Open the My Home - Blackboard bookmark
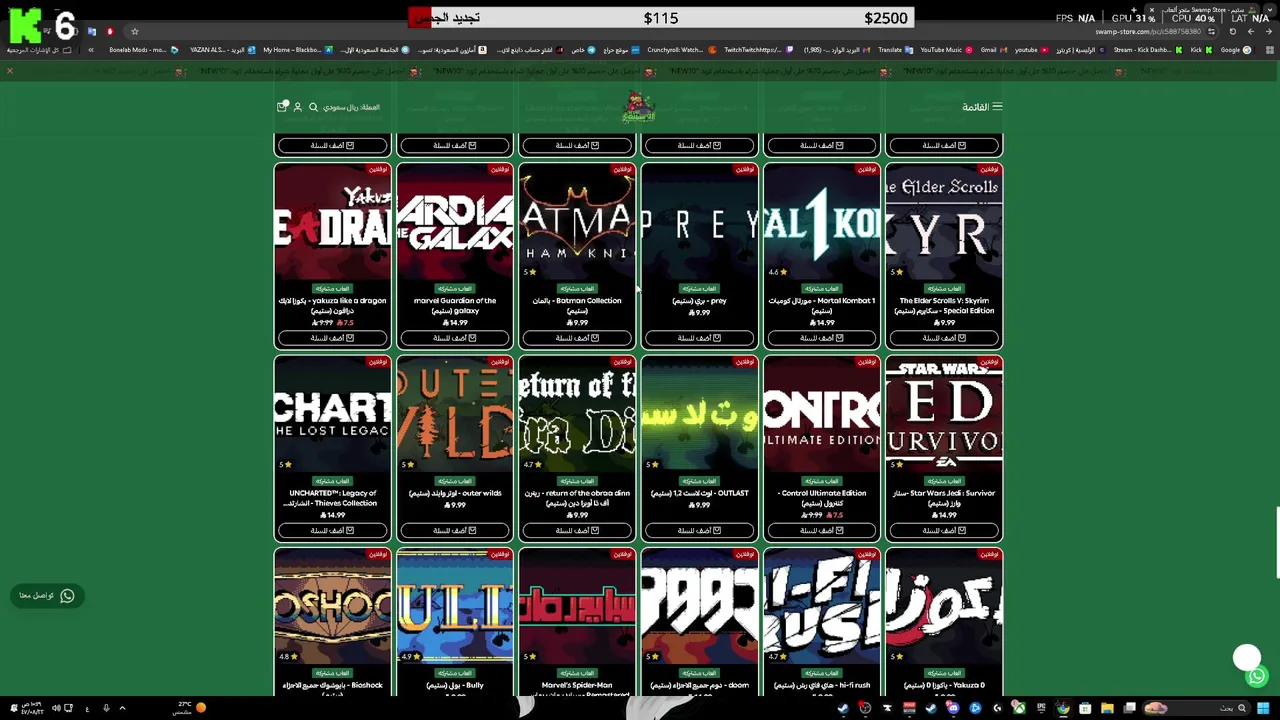Screen dimensions: 1280x720 tap(298, 50)
